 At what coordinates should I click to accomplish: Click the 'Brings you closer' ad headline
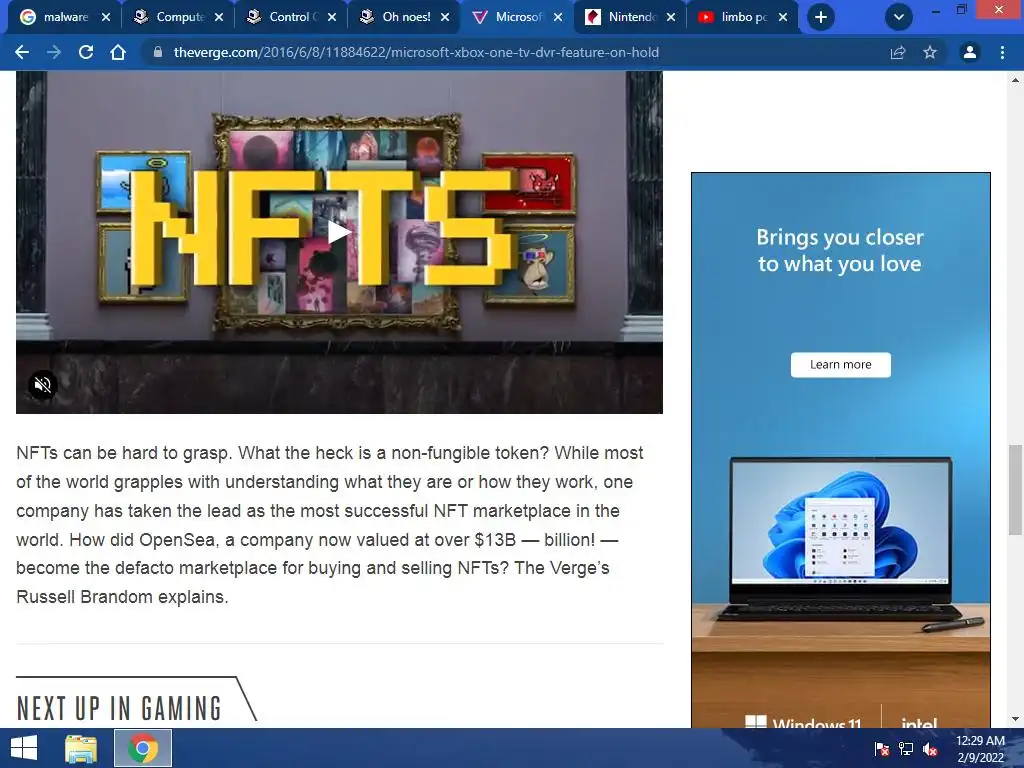click(x=840, y=250)
